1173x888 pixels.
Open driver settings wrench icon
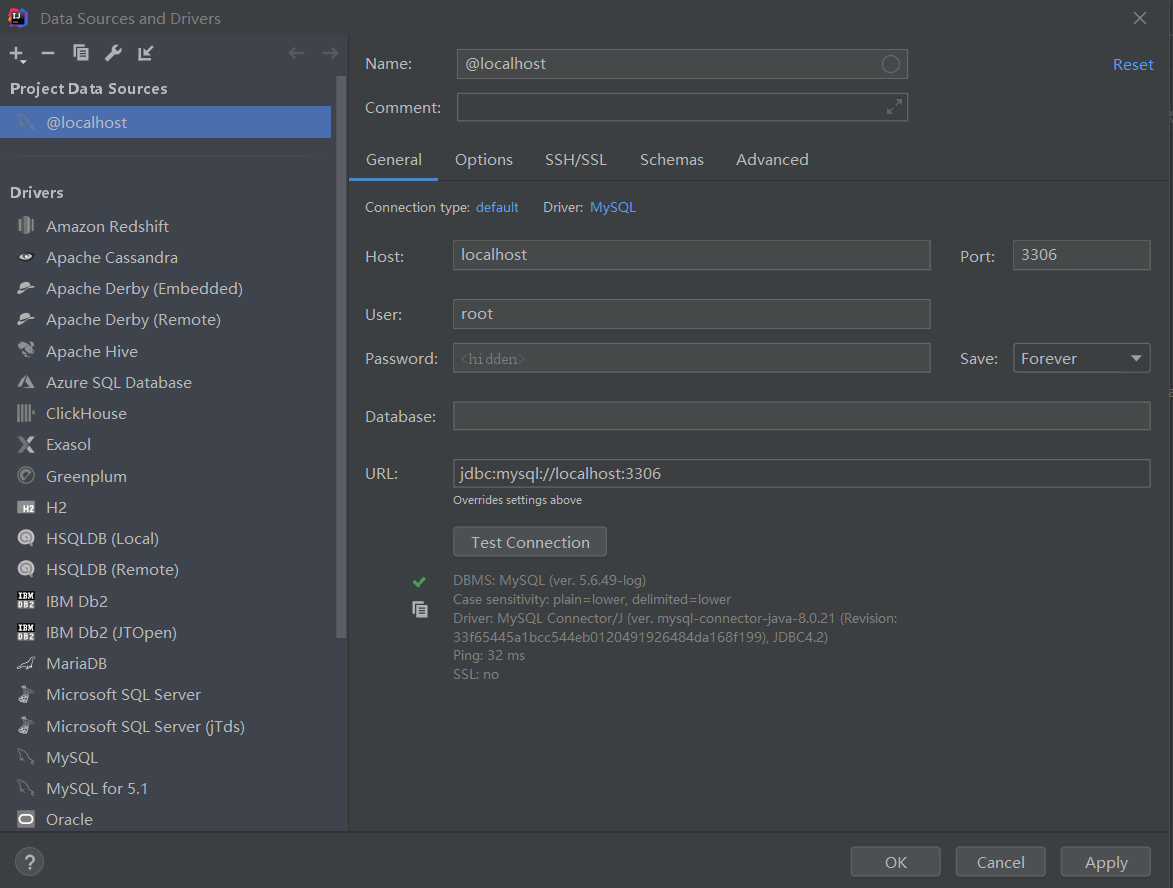pyautogui.click(x=113, y=53)
